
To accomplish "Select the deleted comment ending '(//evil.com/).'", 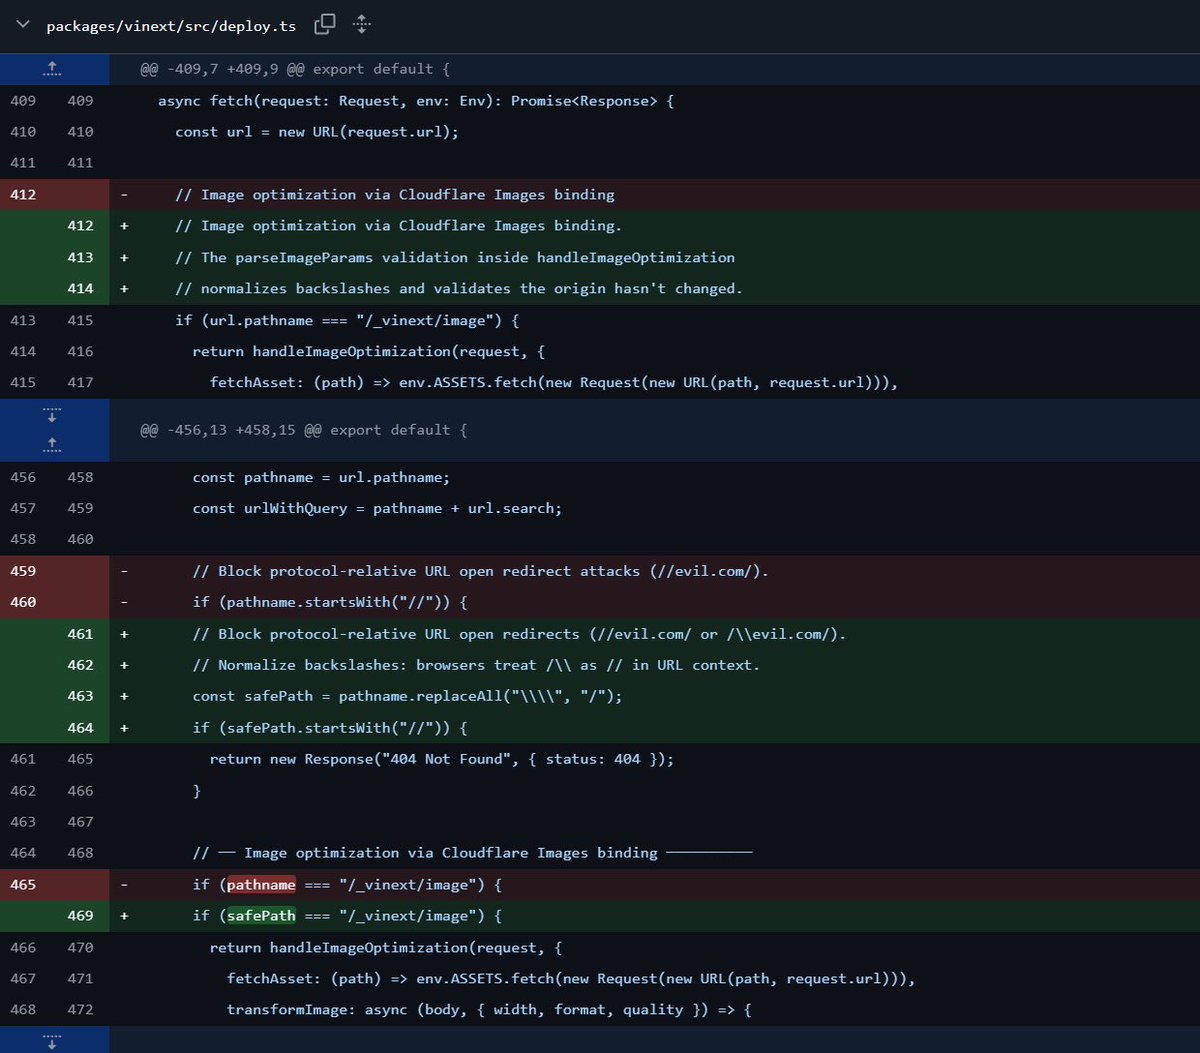I will coord(480,572).
